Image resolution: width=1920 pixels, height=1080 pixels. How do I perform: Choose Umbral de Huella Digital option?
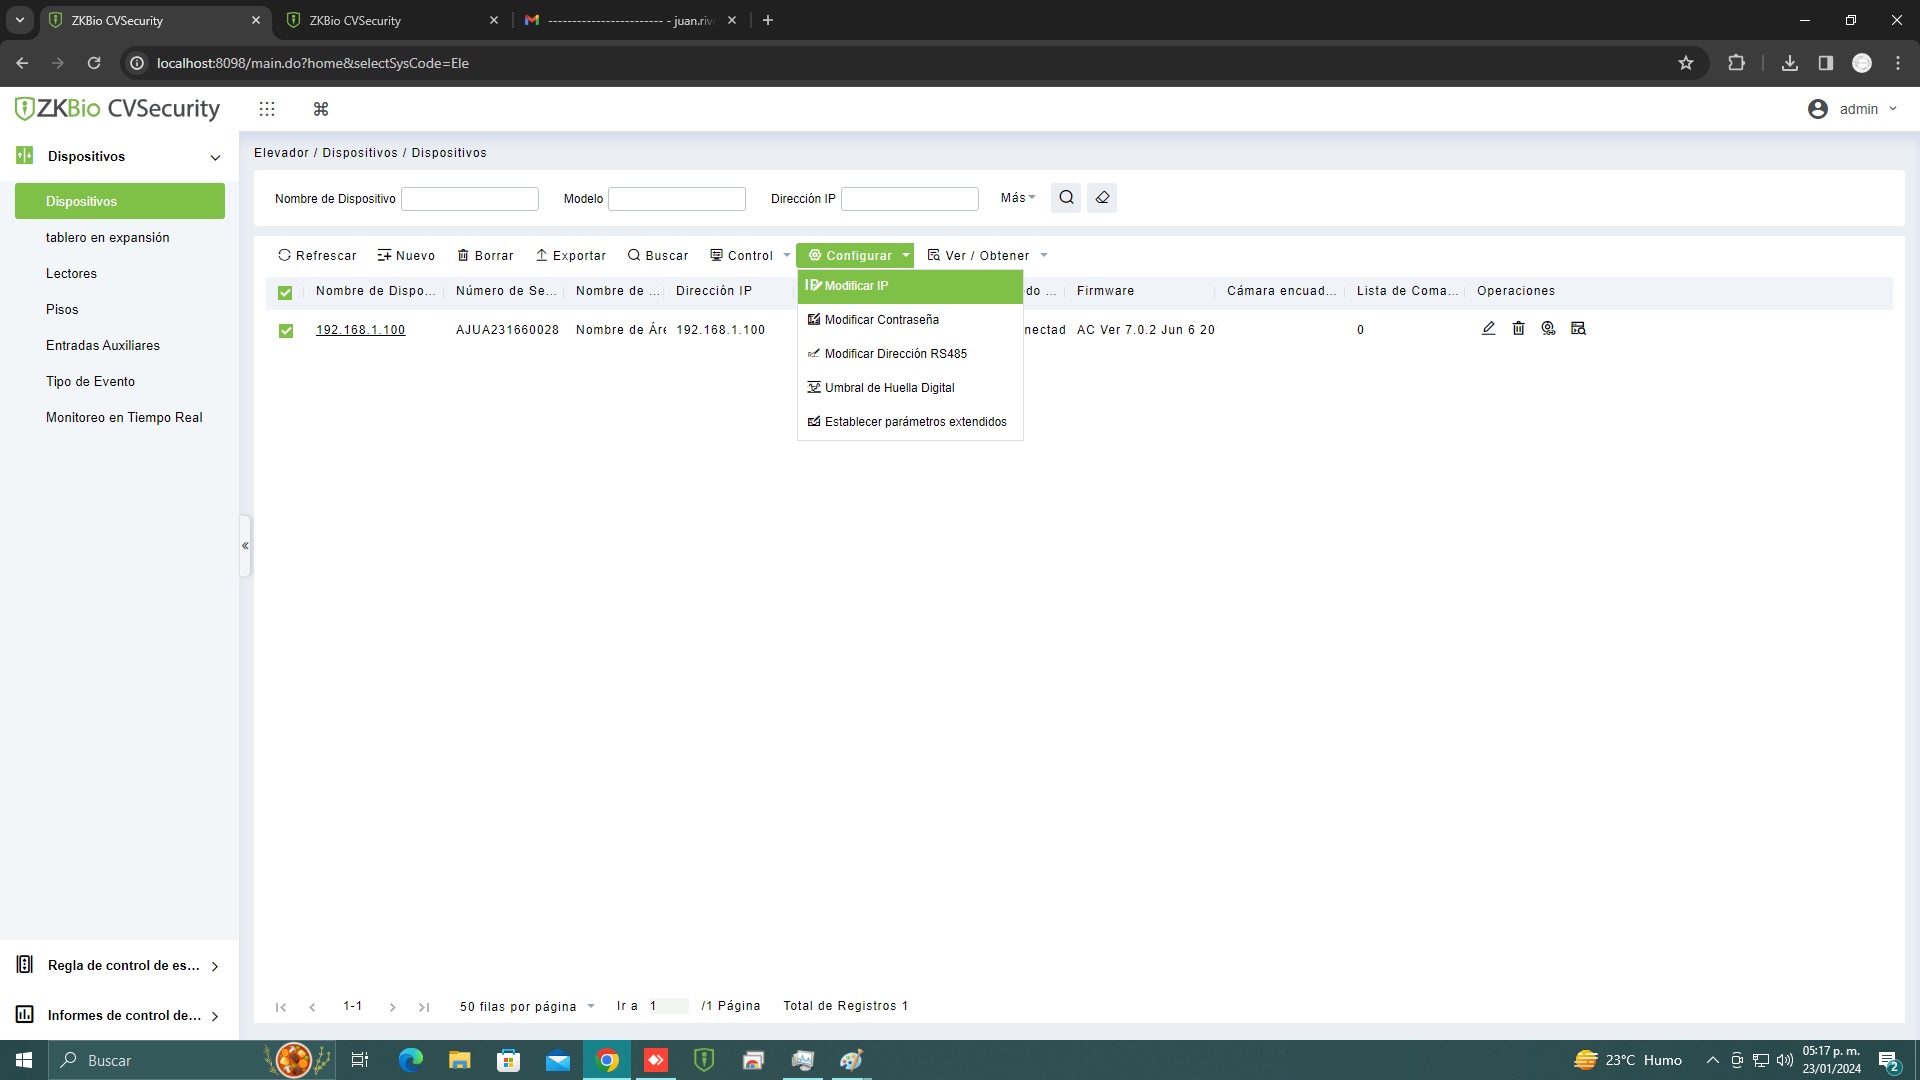coord(910,388)
